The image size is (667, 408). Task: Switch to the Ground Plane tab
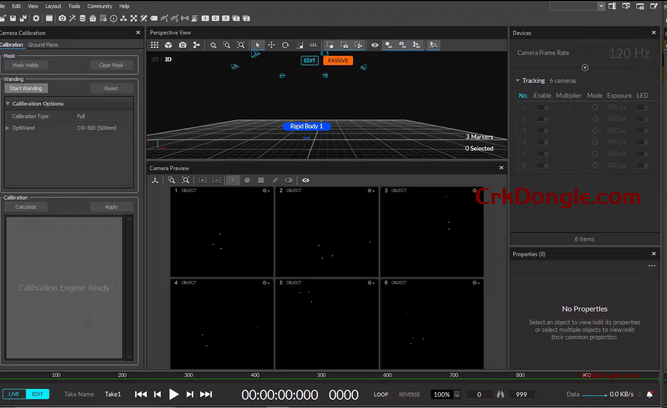(x=43, y=45)
